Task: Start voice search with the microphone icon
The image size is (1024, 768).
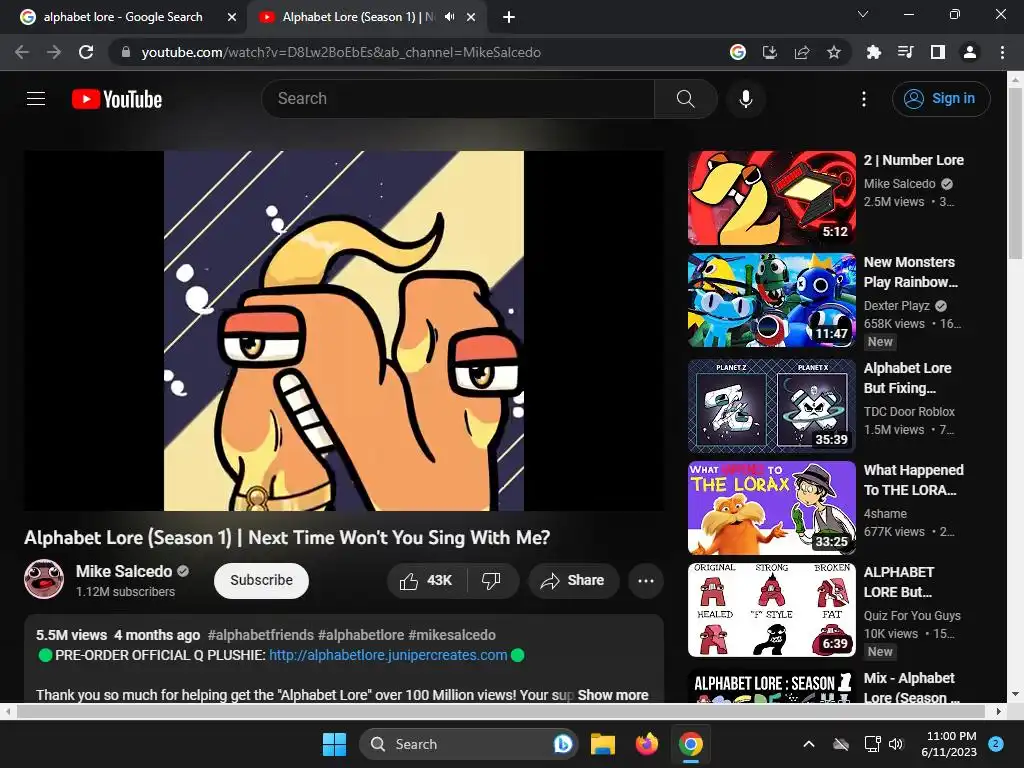Action: point(745,99)
